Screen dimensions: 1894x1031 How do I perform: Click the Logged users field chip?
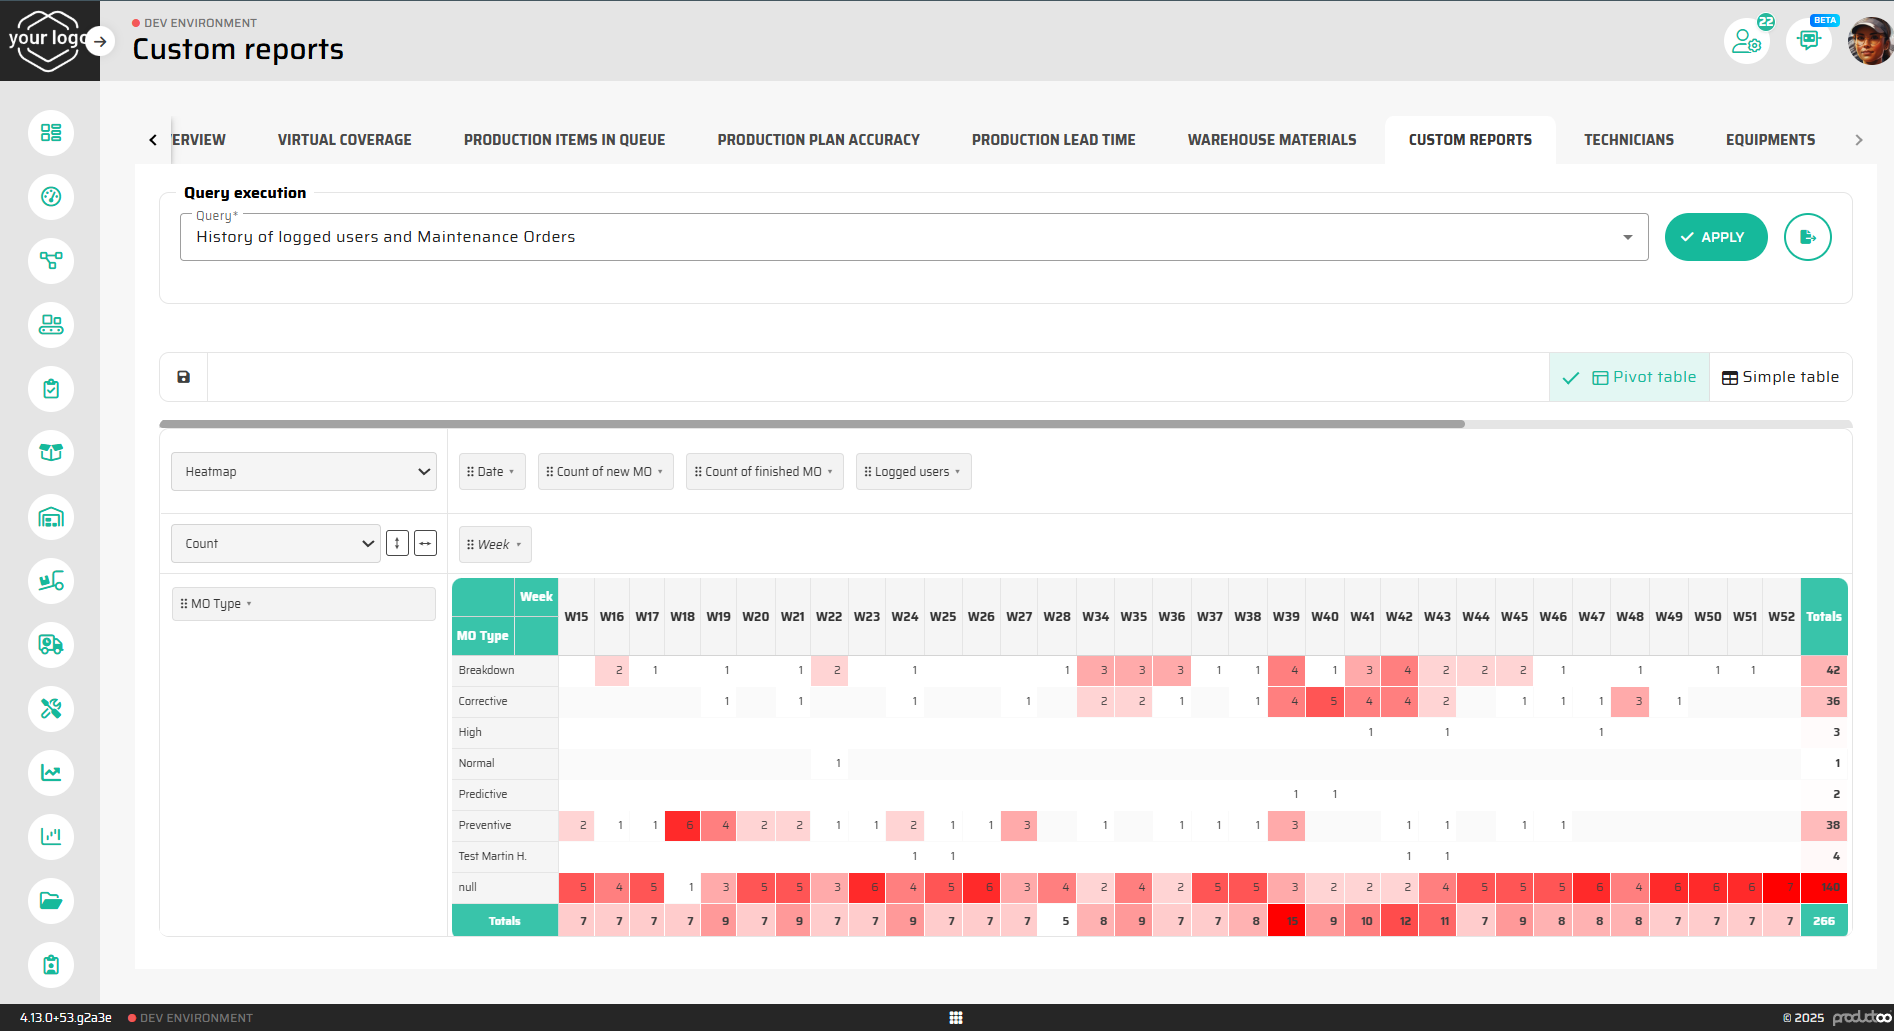pos(913,472)
